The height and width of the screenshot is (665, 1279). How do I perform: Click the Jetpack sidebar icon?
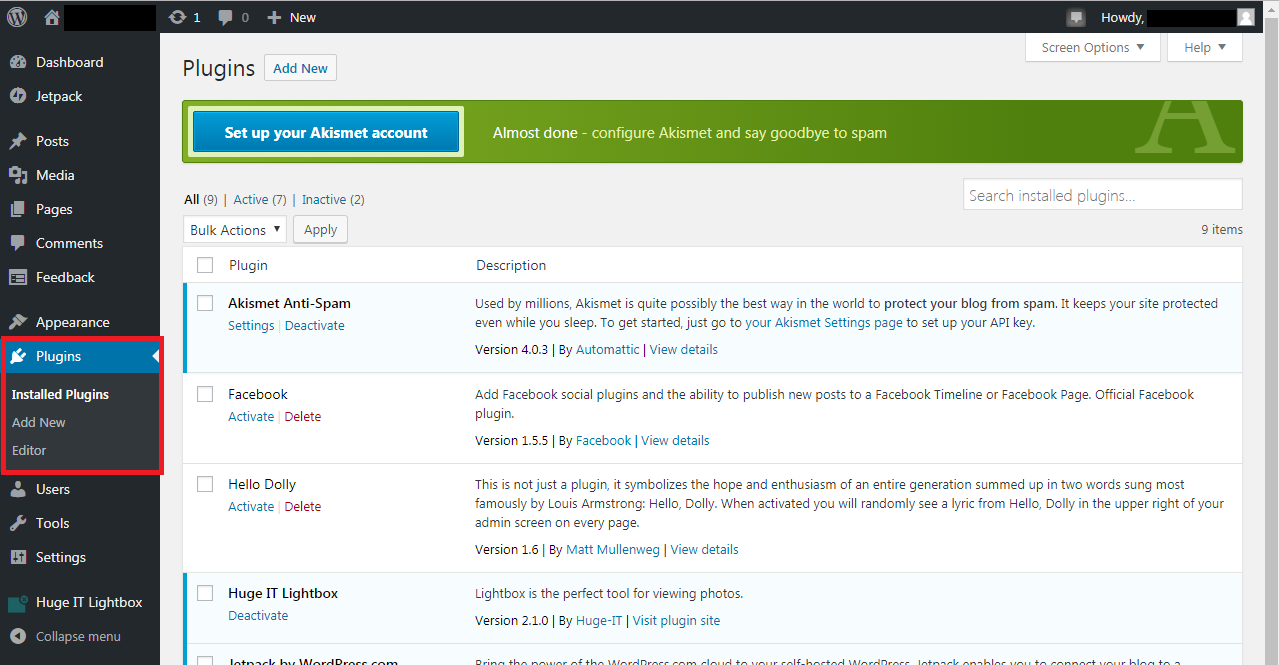(18, 96)
